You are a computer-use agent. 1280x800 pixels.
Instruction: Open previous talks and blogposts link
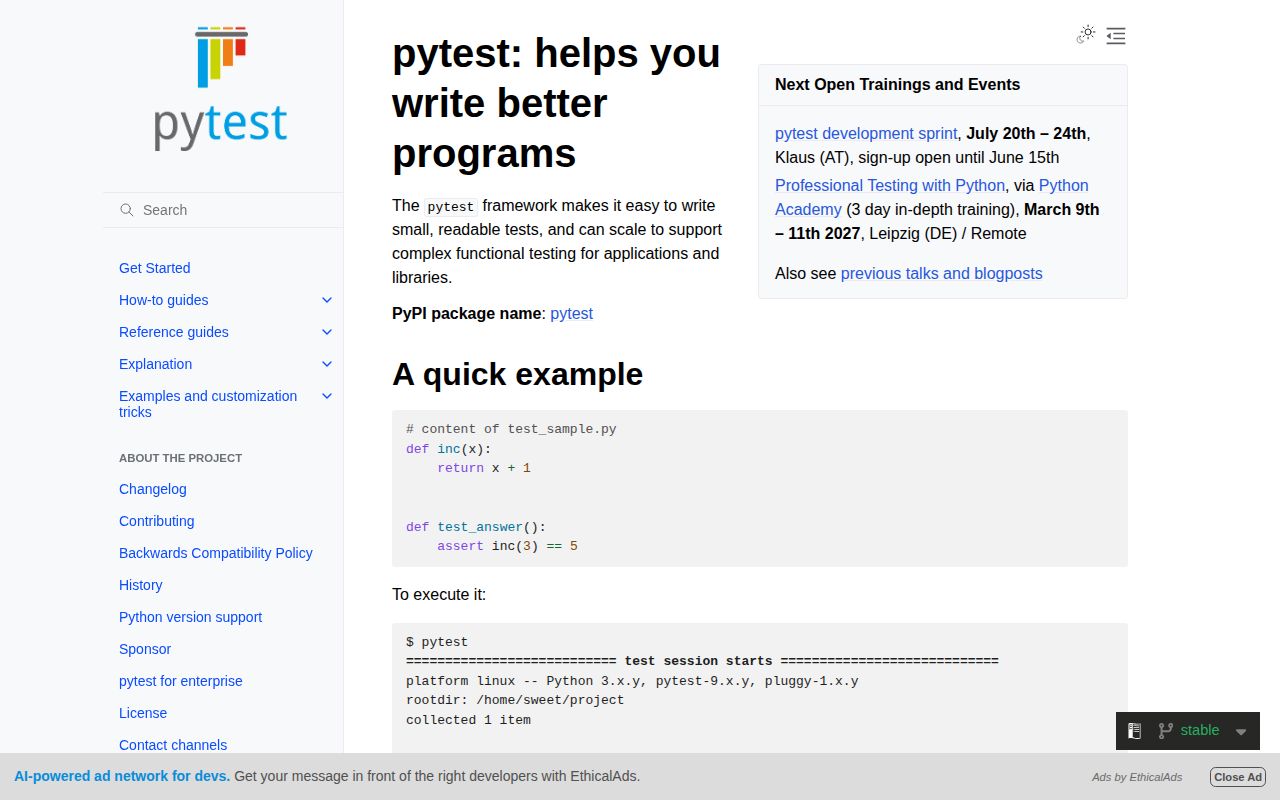[x=941, y=273]
